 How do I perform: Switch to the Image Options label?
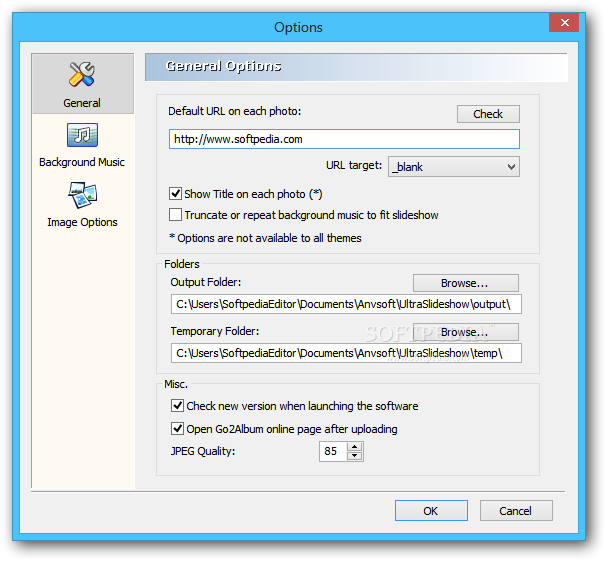(x=82, y=223)
